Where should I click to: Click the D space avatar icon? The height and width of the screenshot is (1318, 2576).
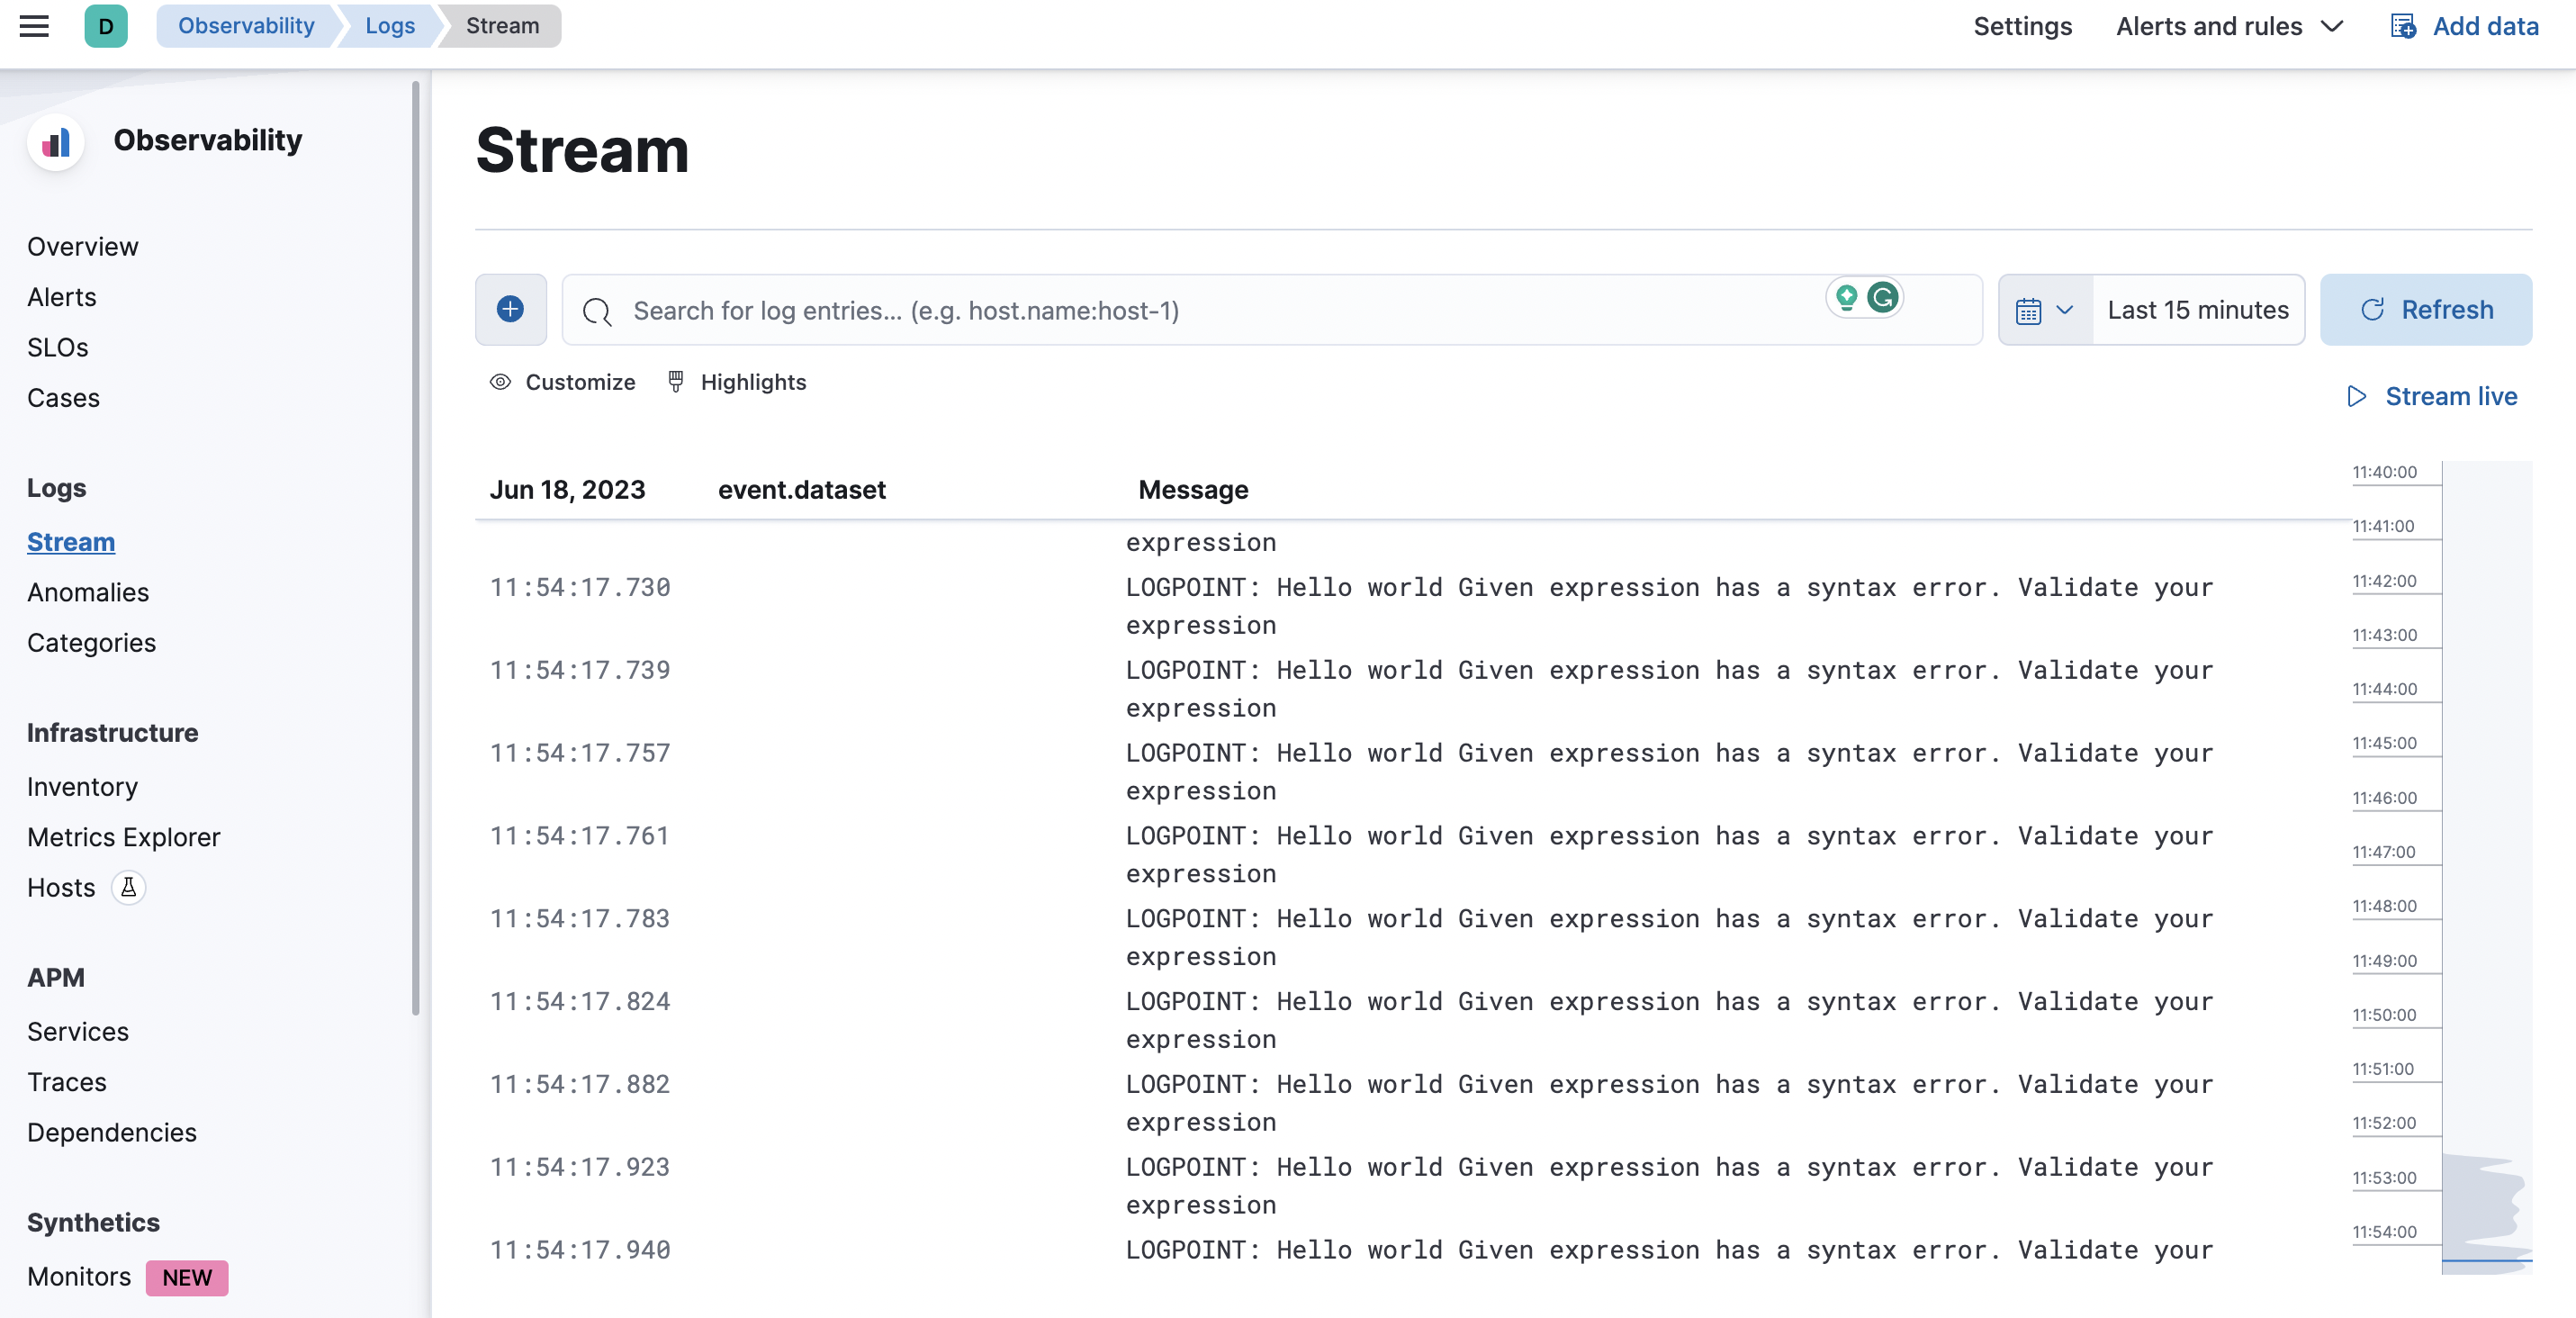[105, 26]
